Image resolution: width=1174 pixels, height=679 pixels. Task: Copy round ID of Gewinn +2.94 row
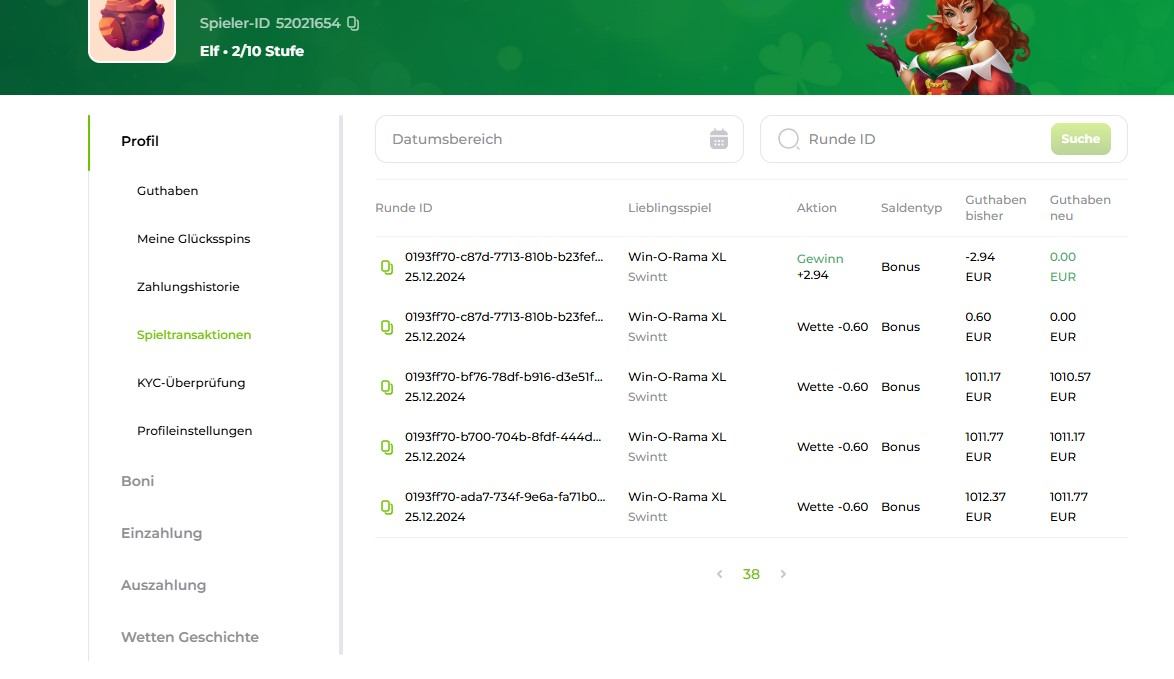point(387,267)
